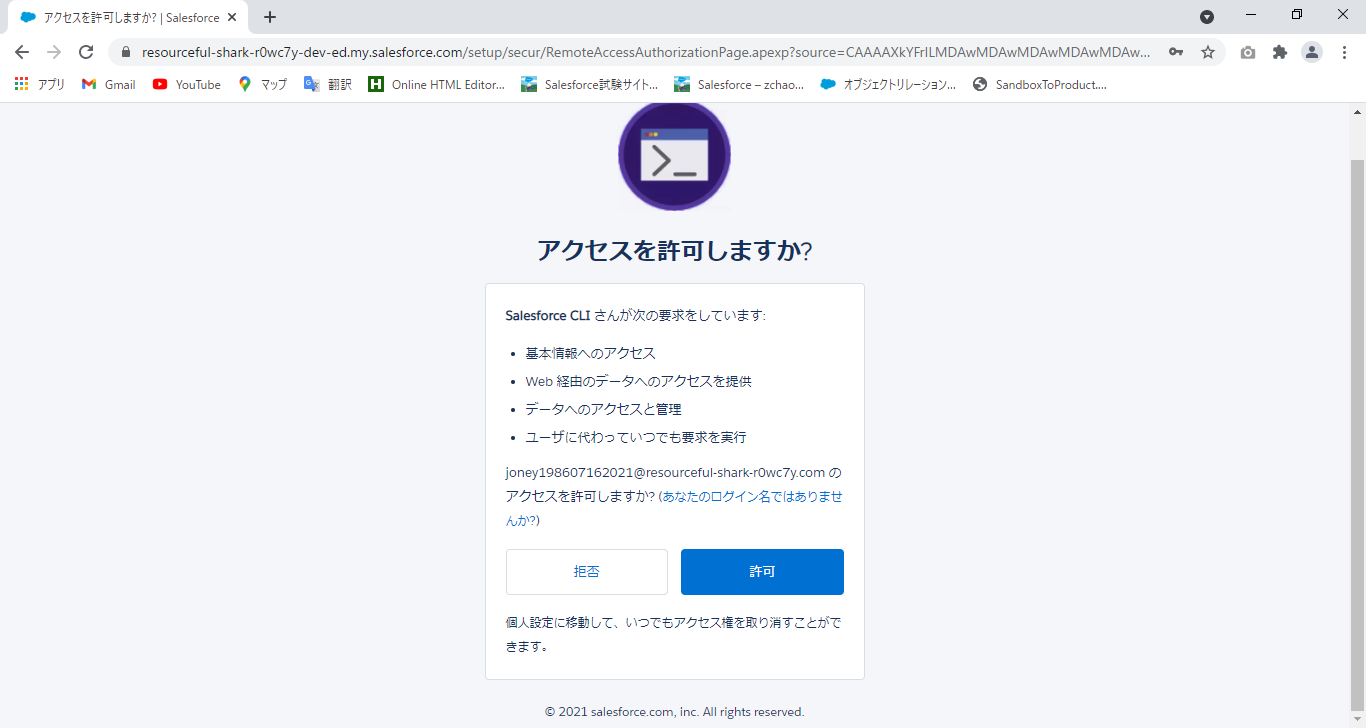Open the マップ Google Maps bookmark
The height and width of the screenshot is (728, 1366).
click(263, 84)
